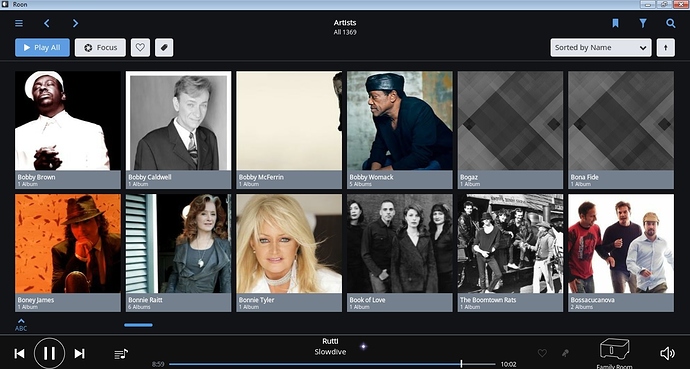The image size is (690, 369).
Task: Open the Boney James artist photo
Action: click(x=68, y=244)
